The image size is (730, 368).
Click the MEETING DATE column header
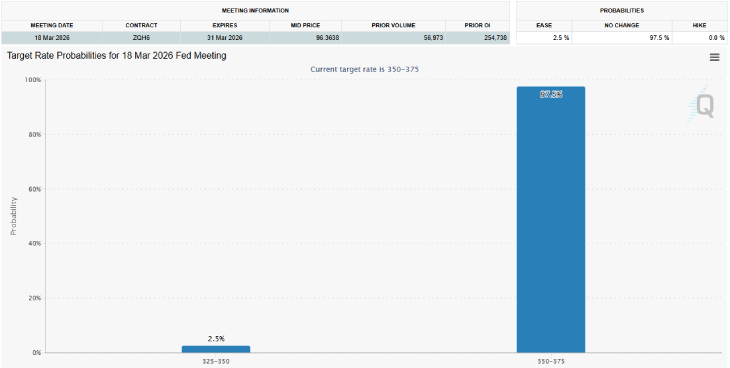[52, 26]
